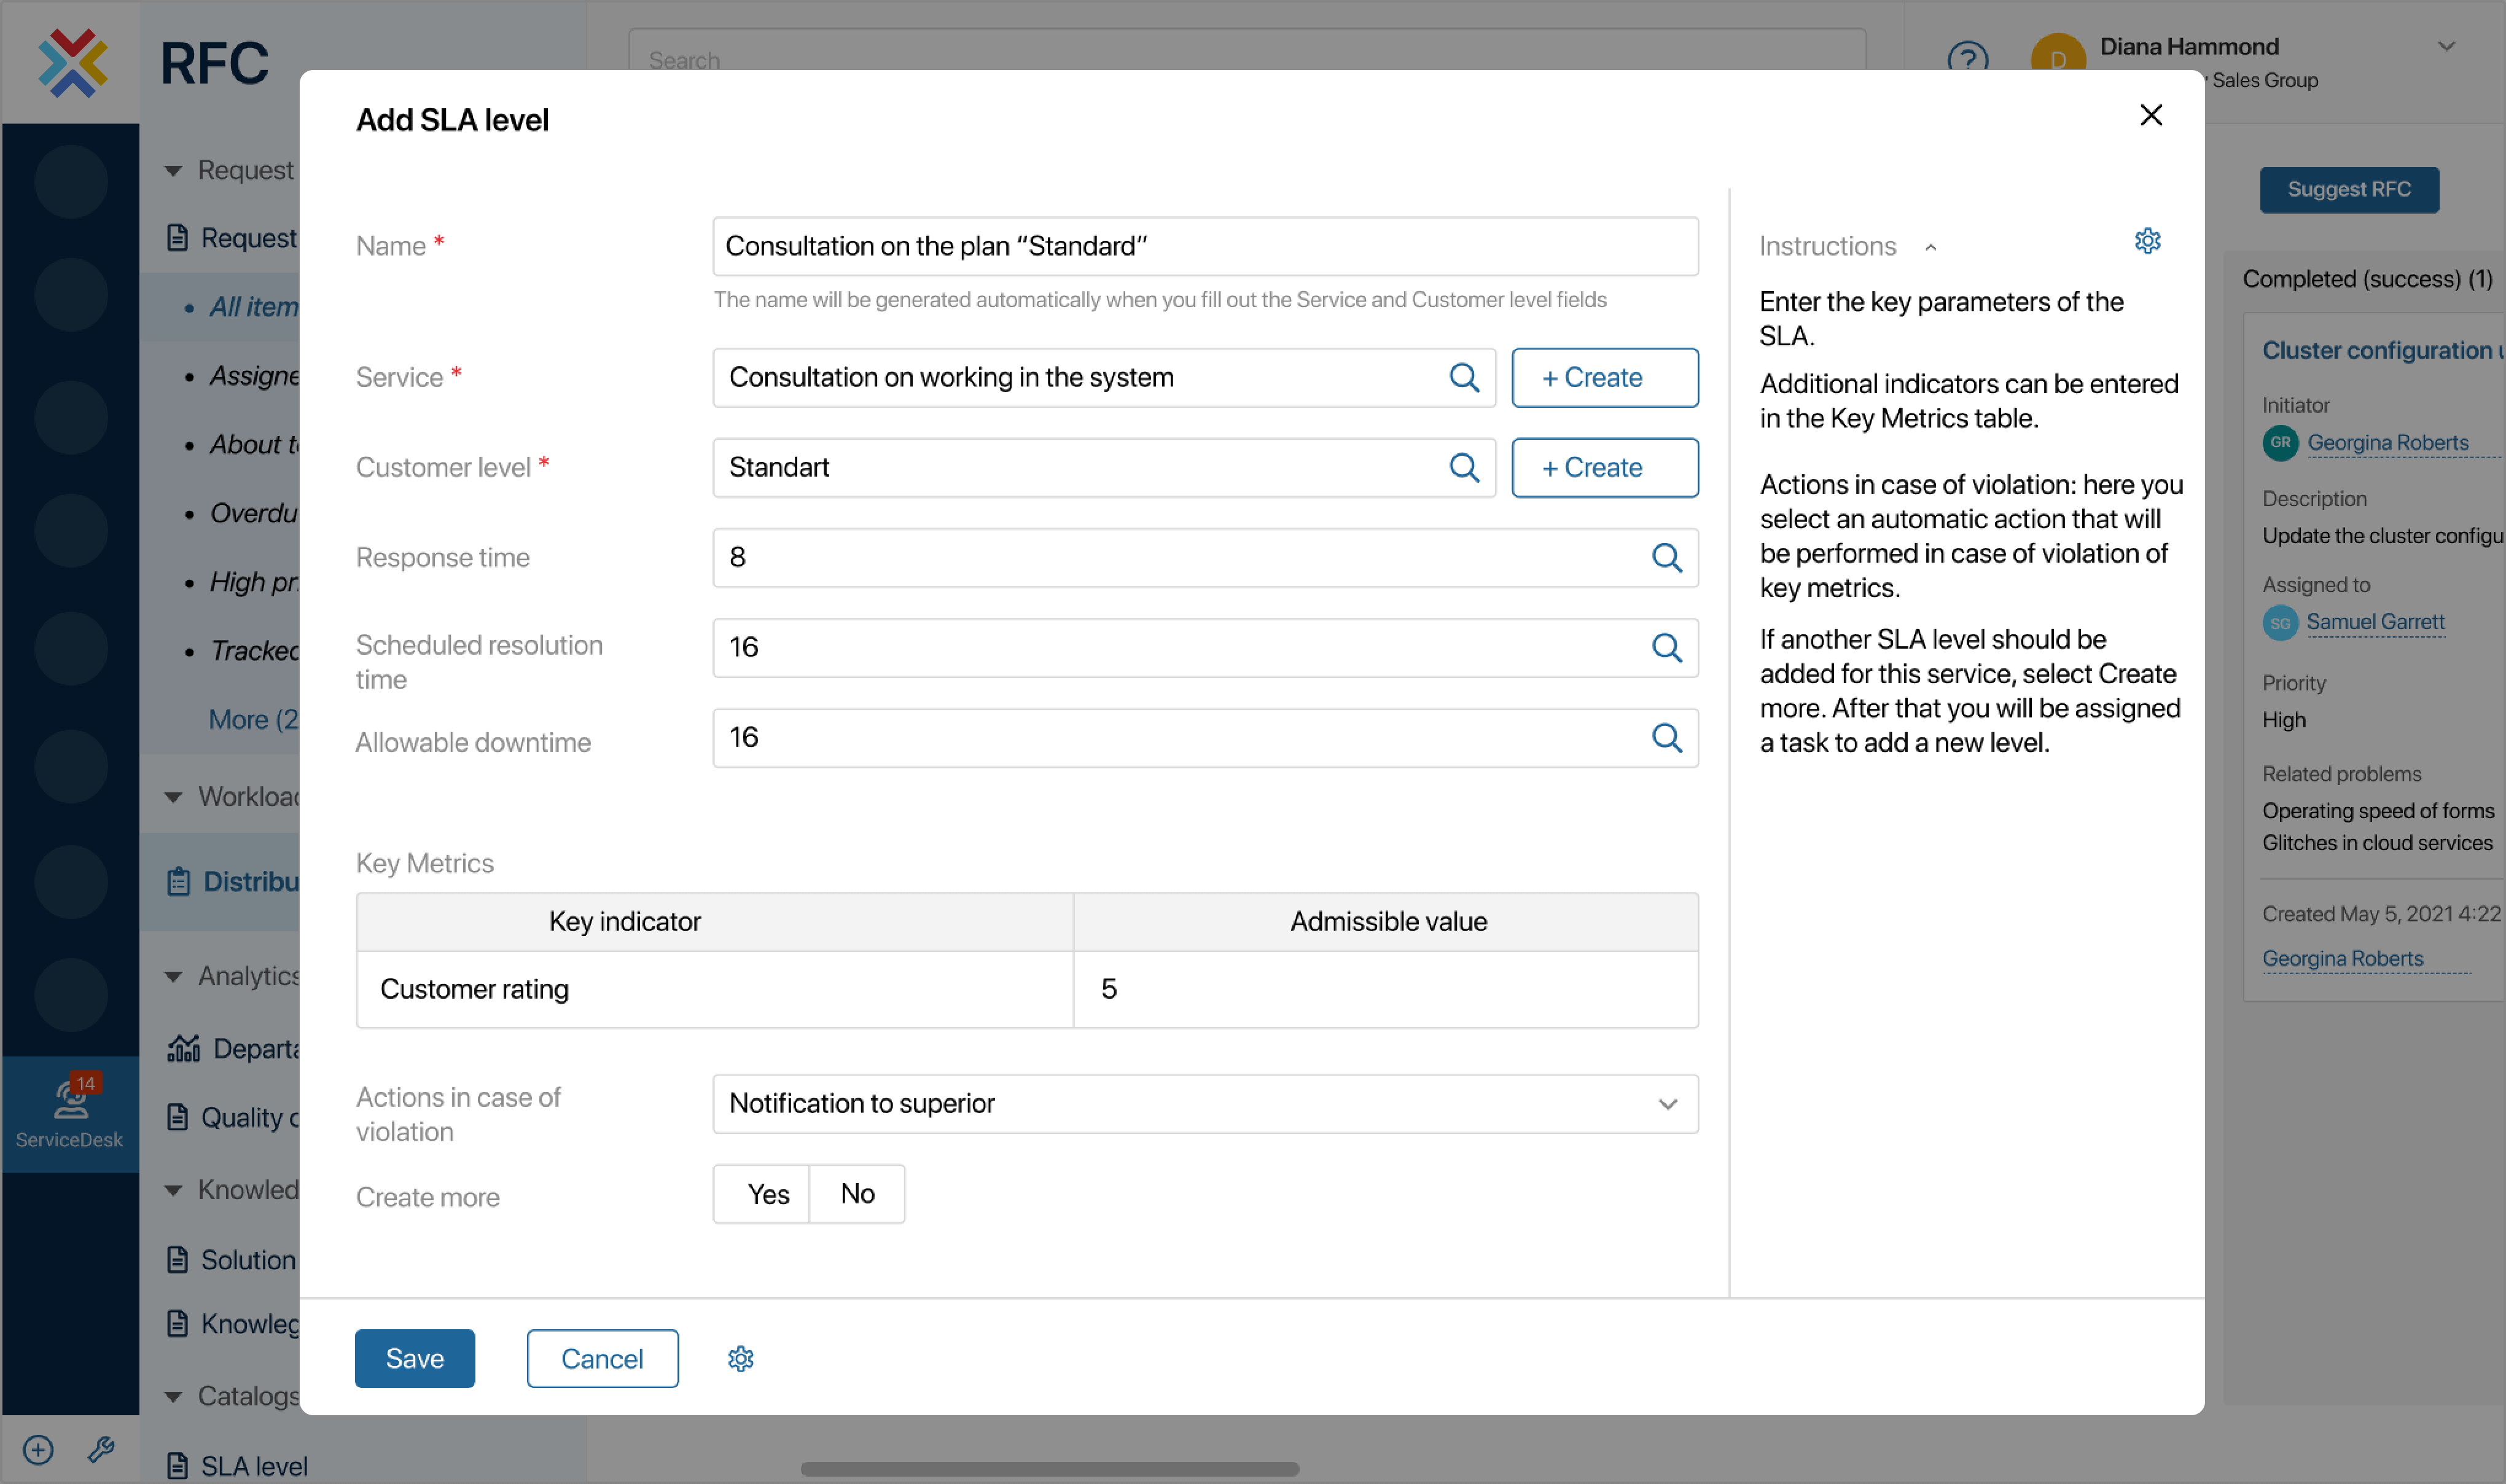
Task: Click the Key indicator column header
Action: [x=714, y=921]
